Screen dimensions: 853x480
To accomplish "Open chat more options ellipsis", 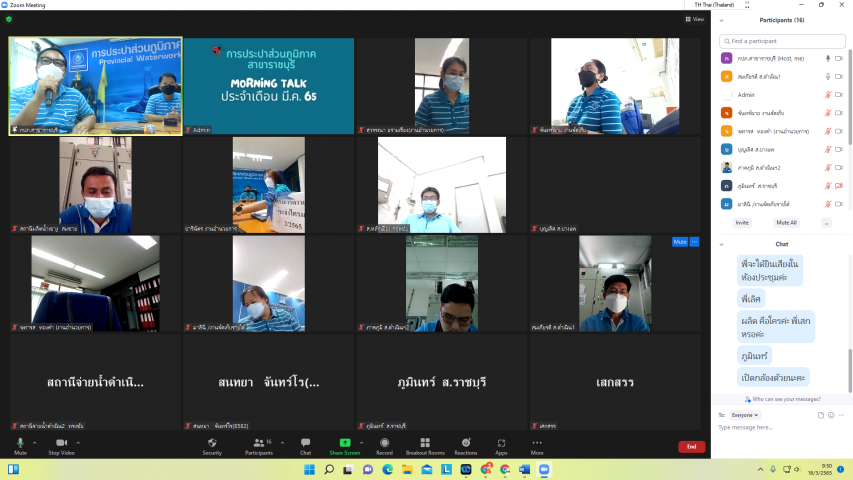I will click(841, 415).
